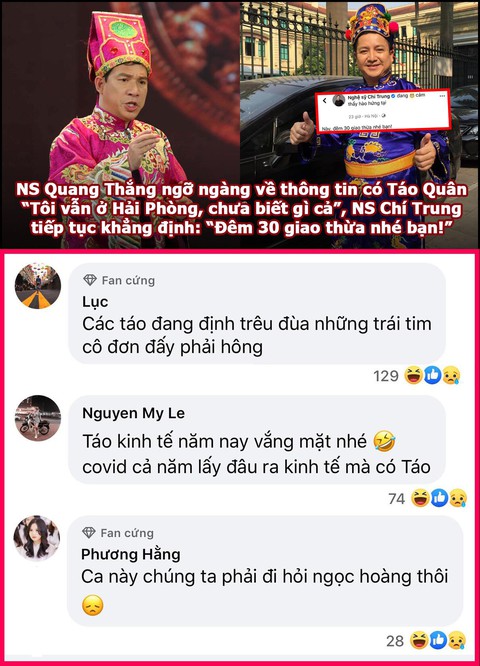This screenshot has height=666, width=480.
Task: Click Phương Hằng's avatar photo
Action: click(37, 538)
